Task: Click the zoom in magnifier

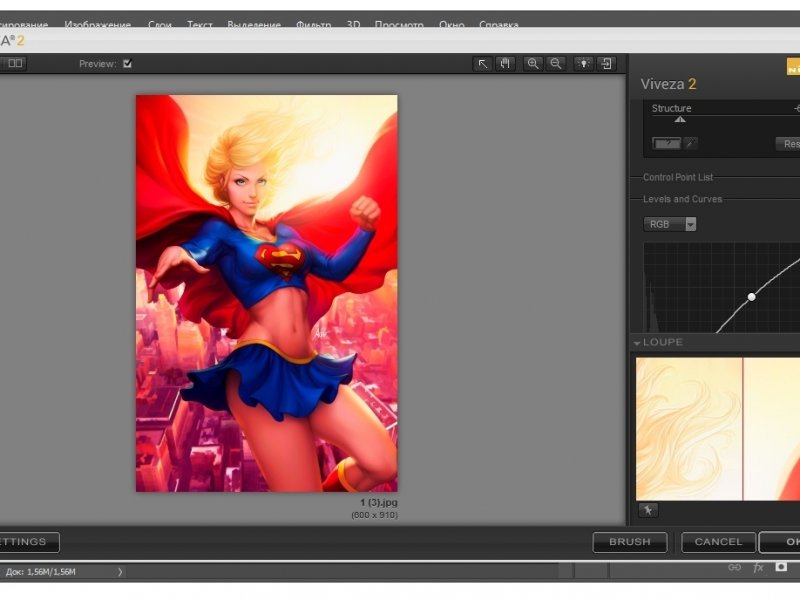Action: coord(533,64)
